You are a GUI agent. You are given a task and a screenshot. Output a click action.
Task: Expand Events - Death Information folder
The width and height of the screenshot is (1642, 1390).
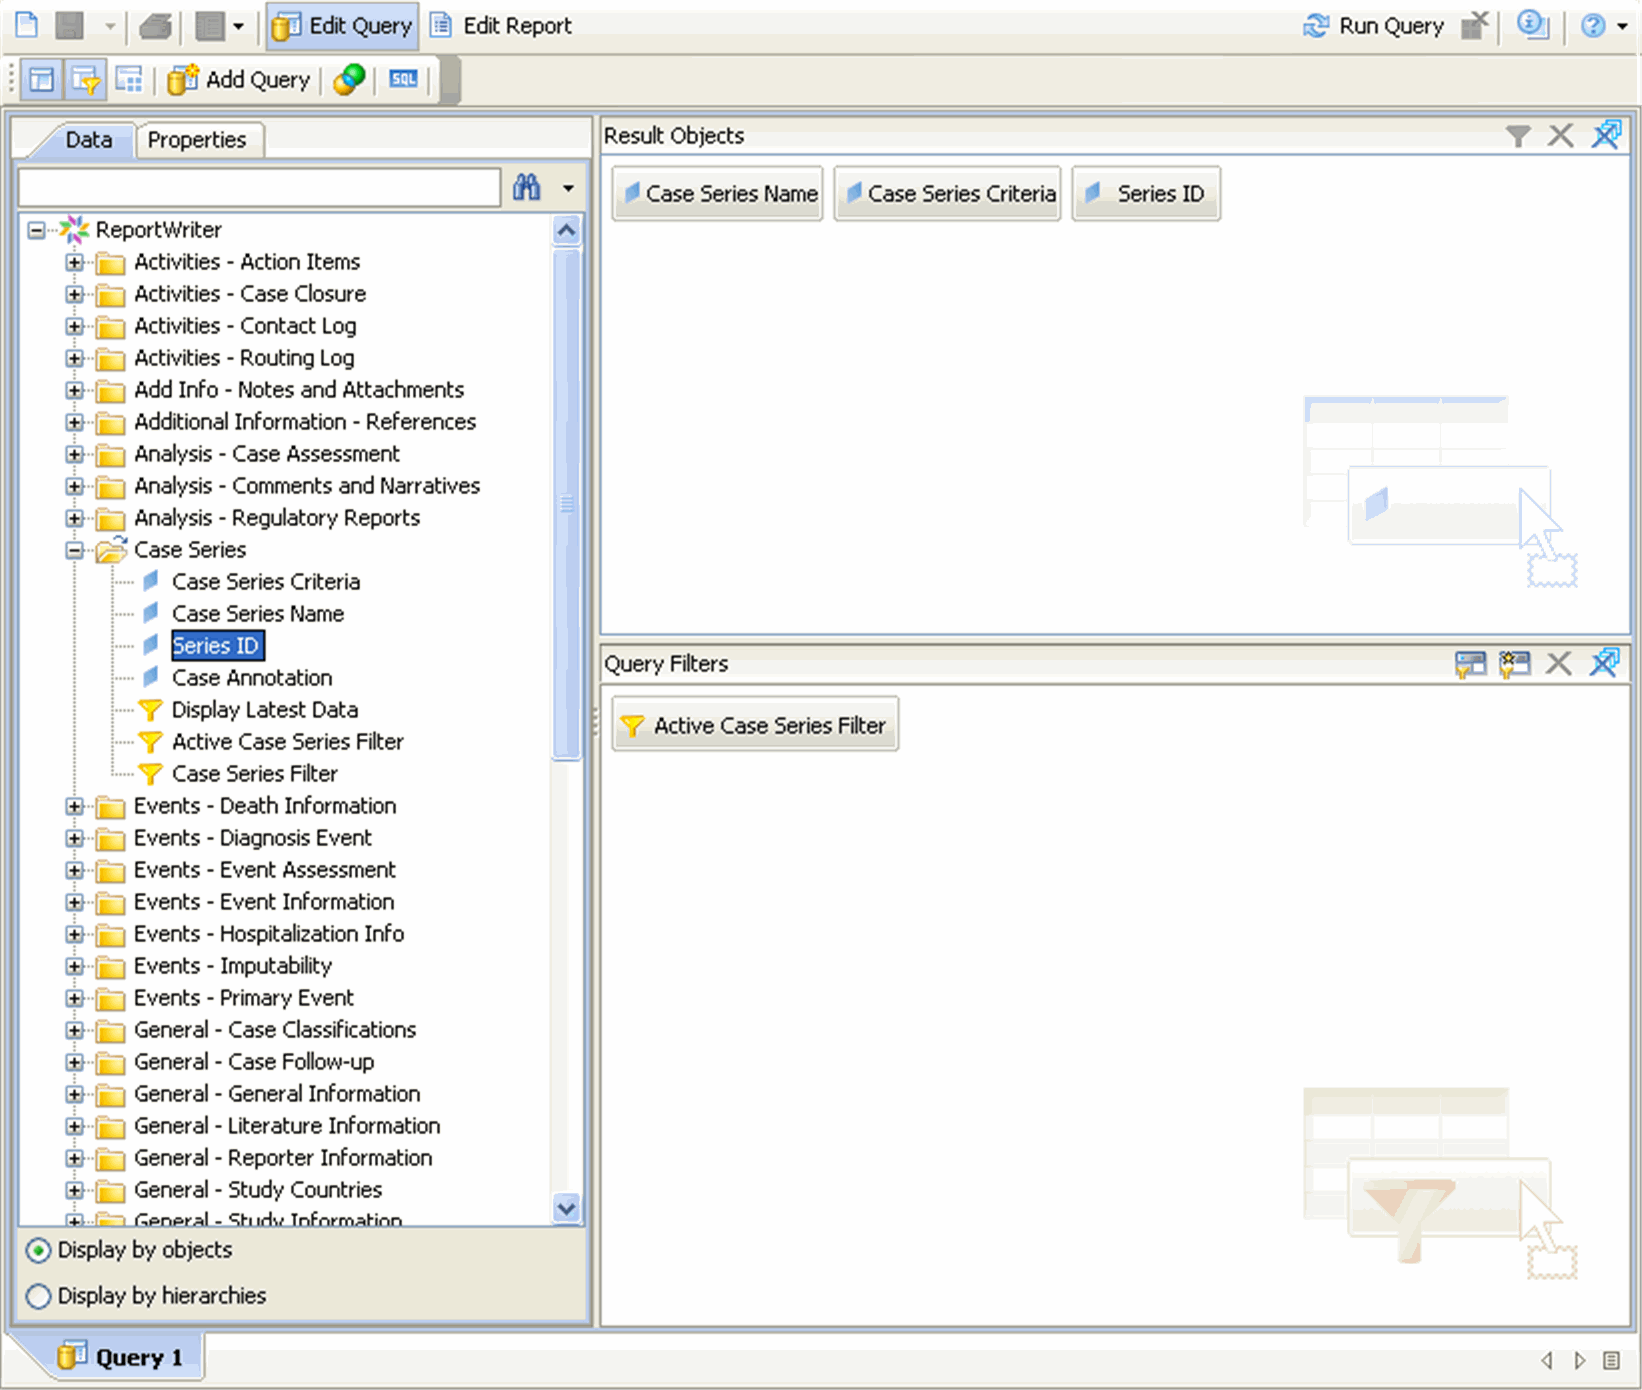coord(74,806)
